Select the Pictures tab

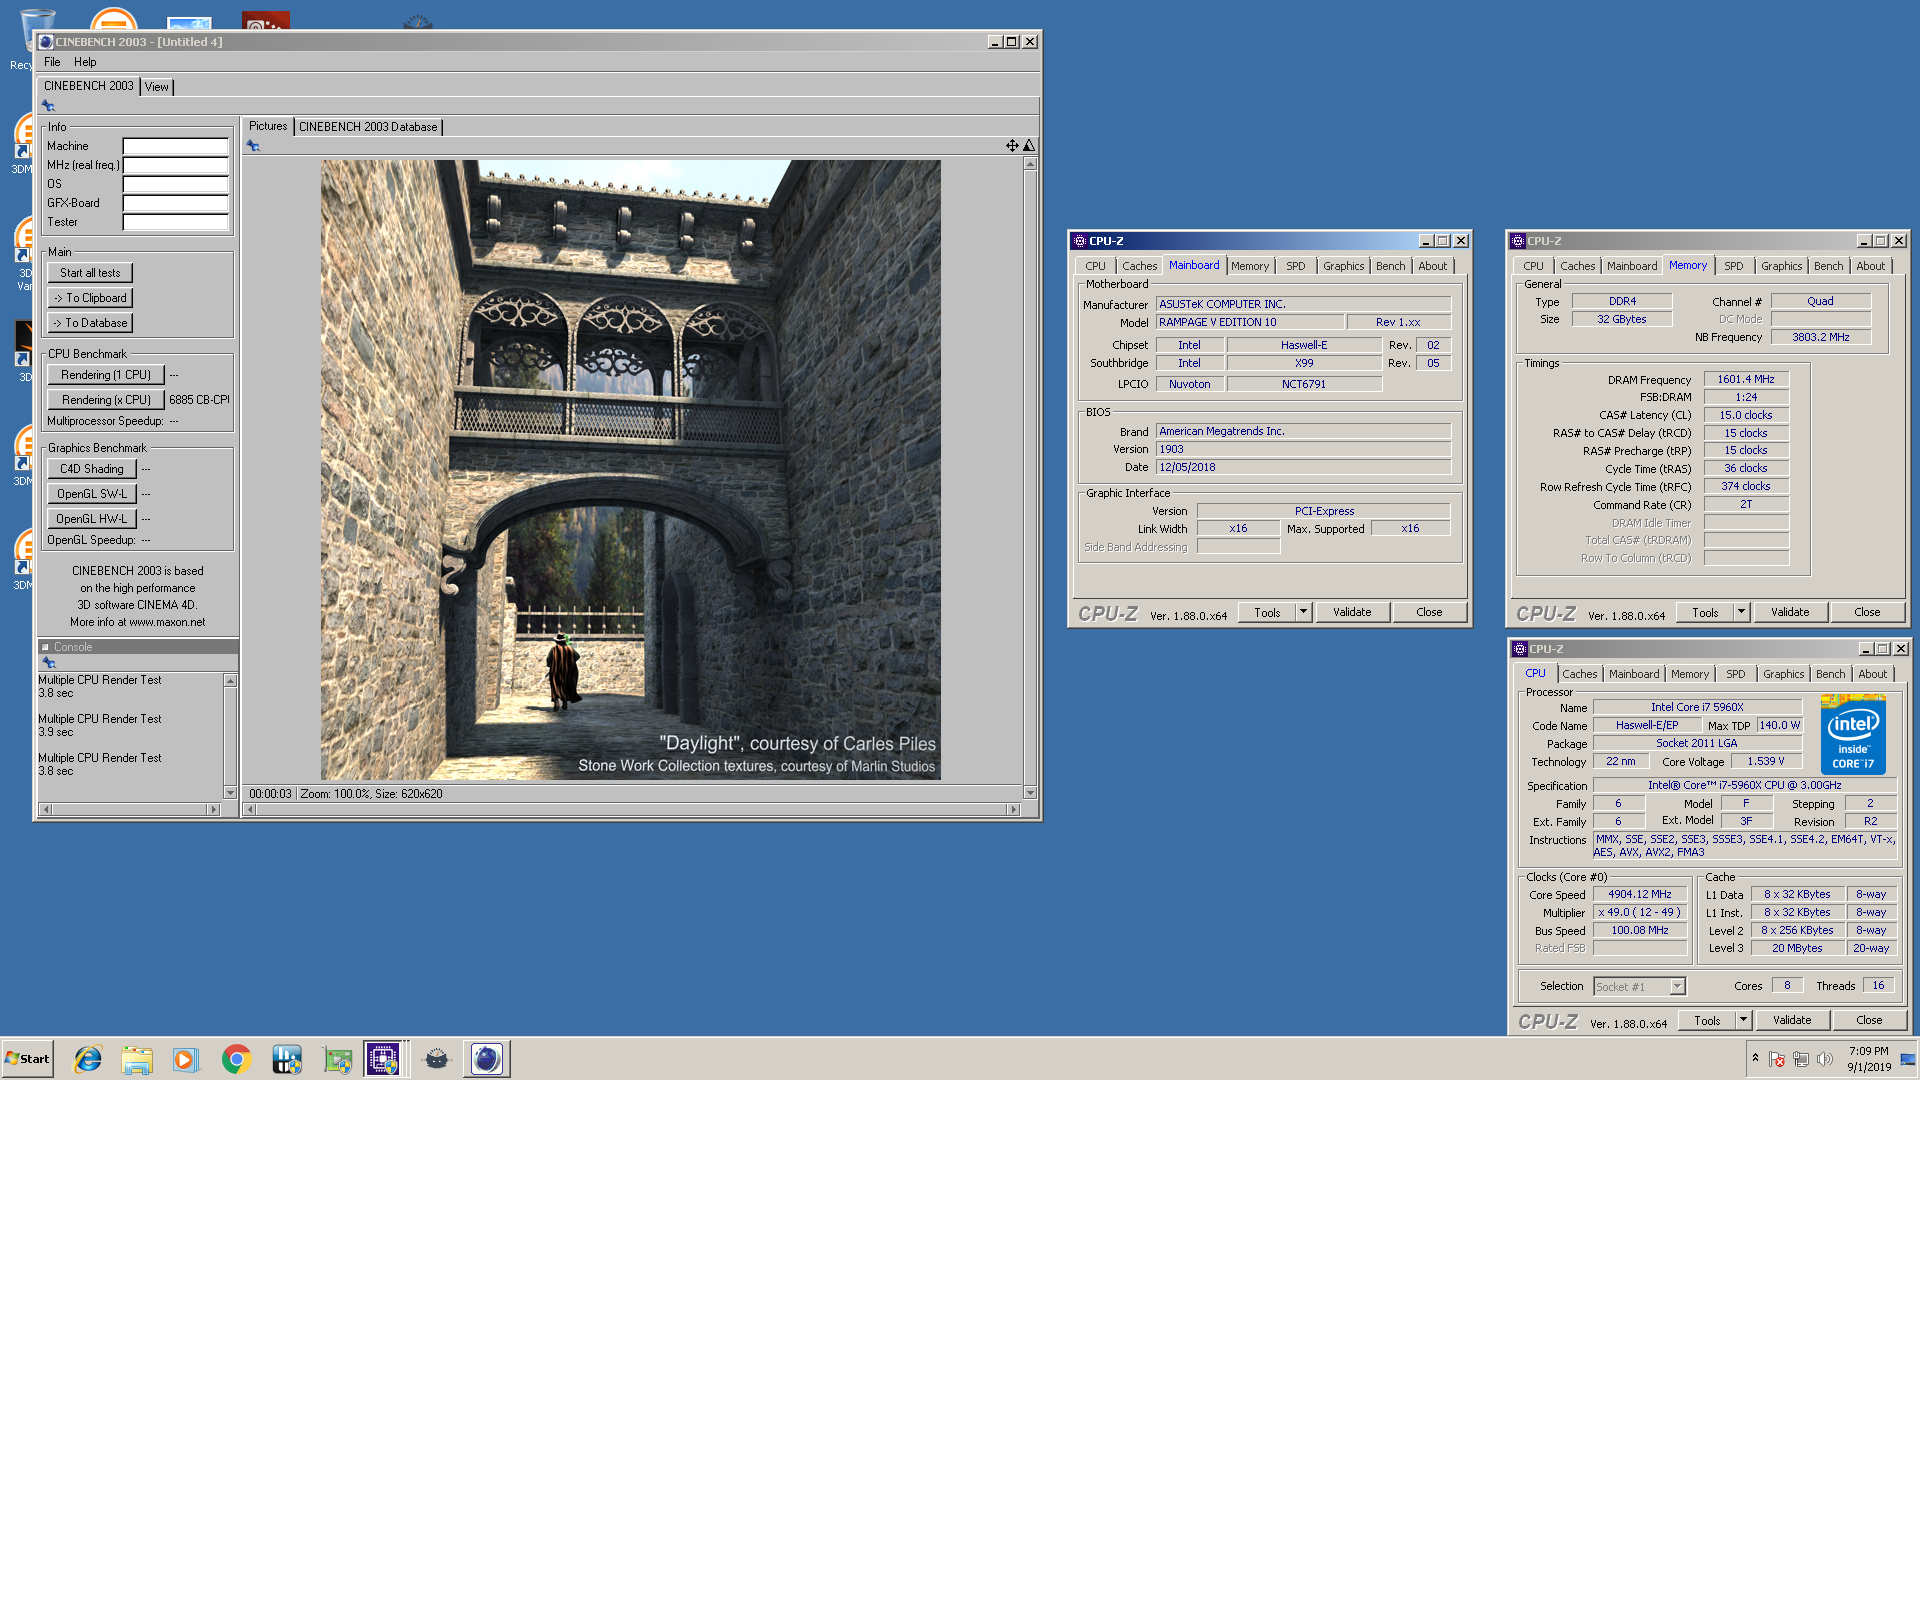point(268,126)
